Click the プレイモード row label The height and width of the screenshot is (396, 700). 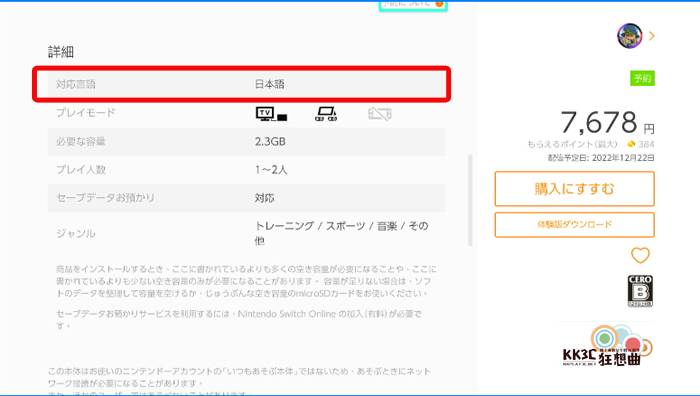[85, 113]
